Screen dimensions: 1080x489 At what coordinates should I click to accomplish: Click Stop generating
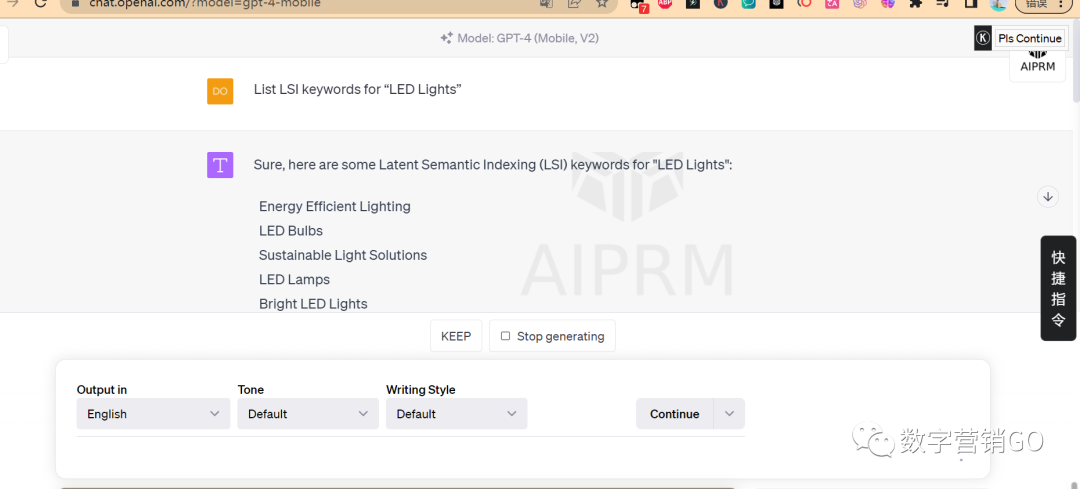click(552, 336)
